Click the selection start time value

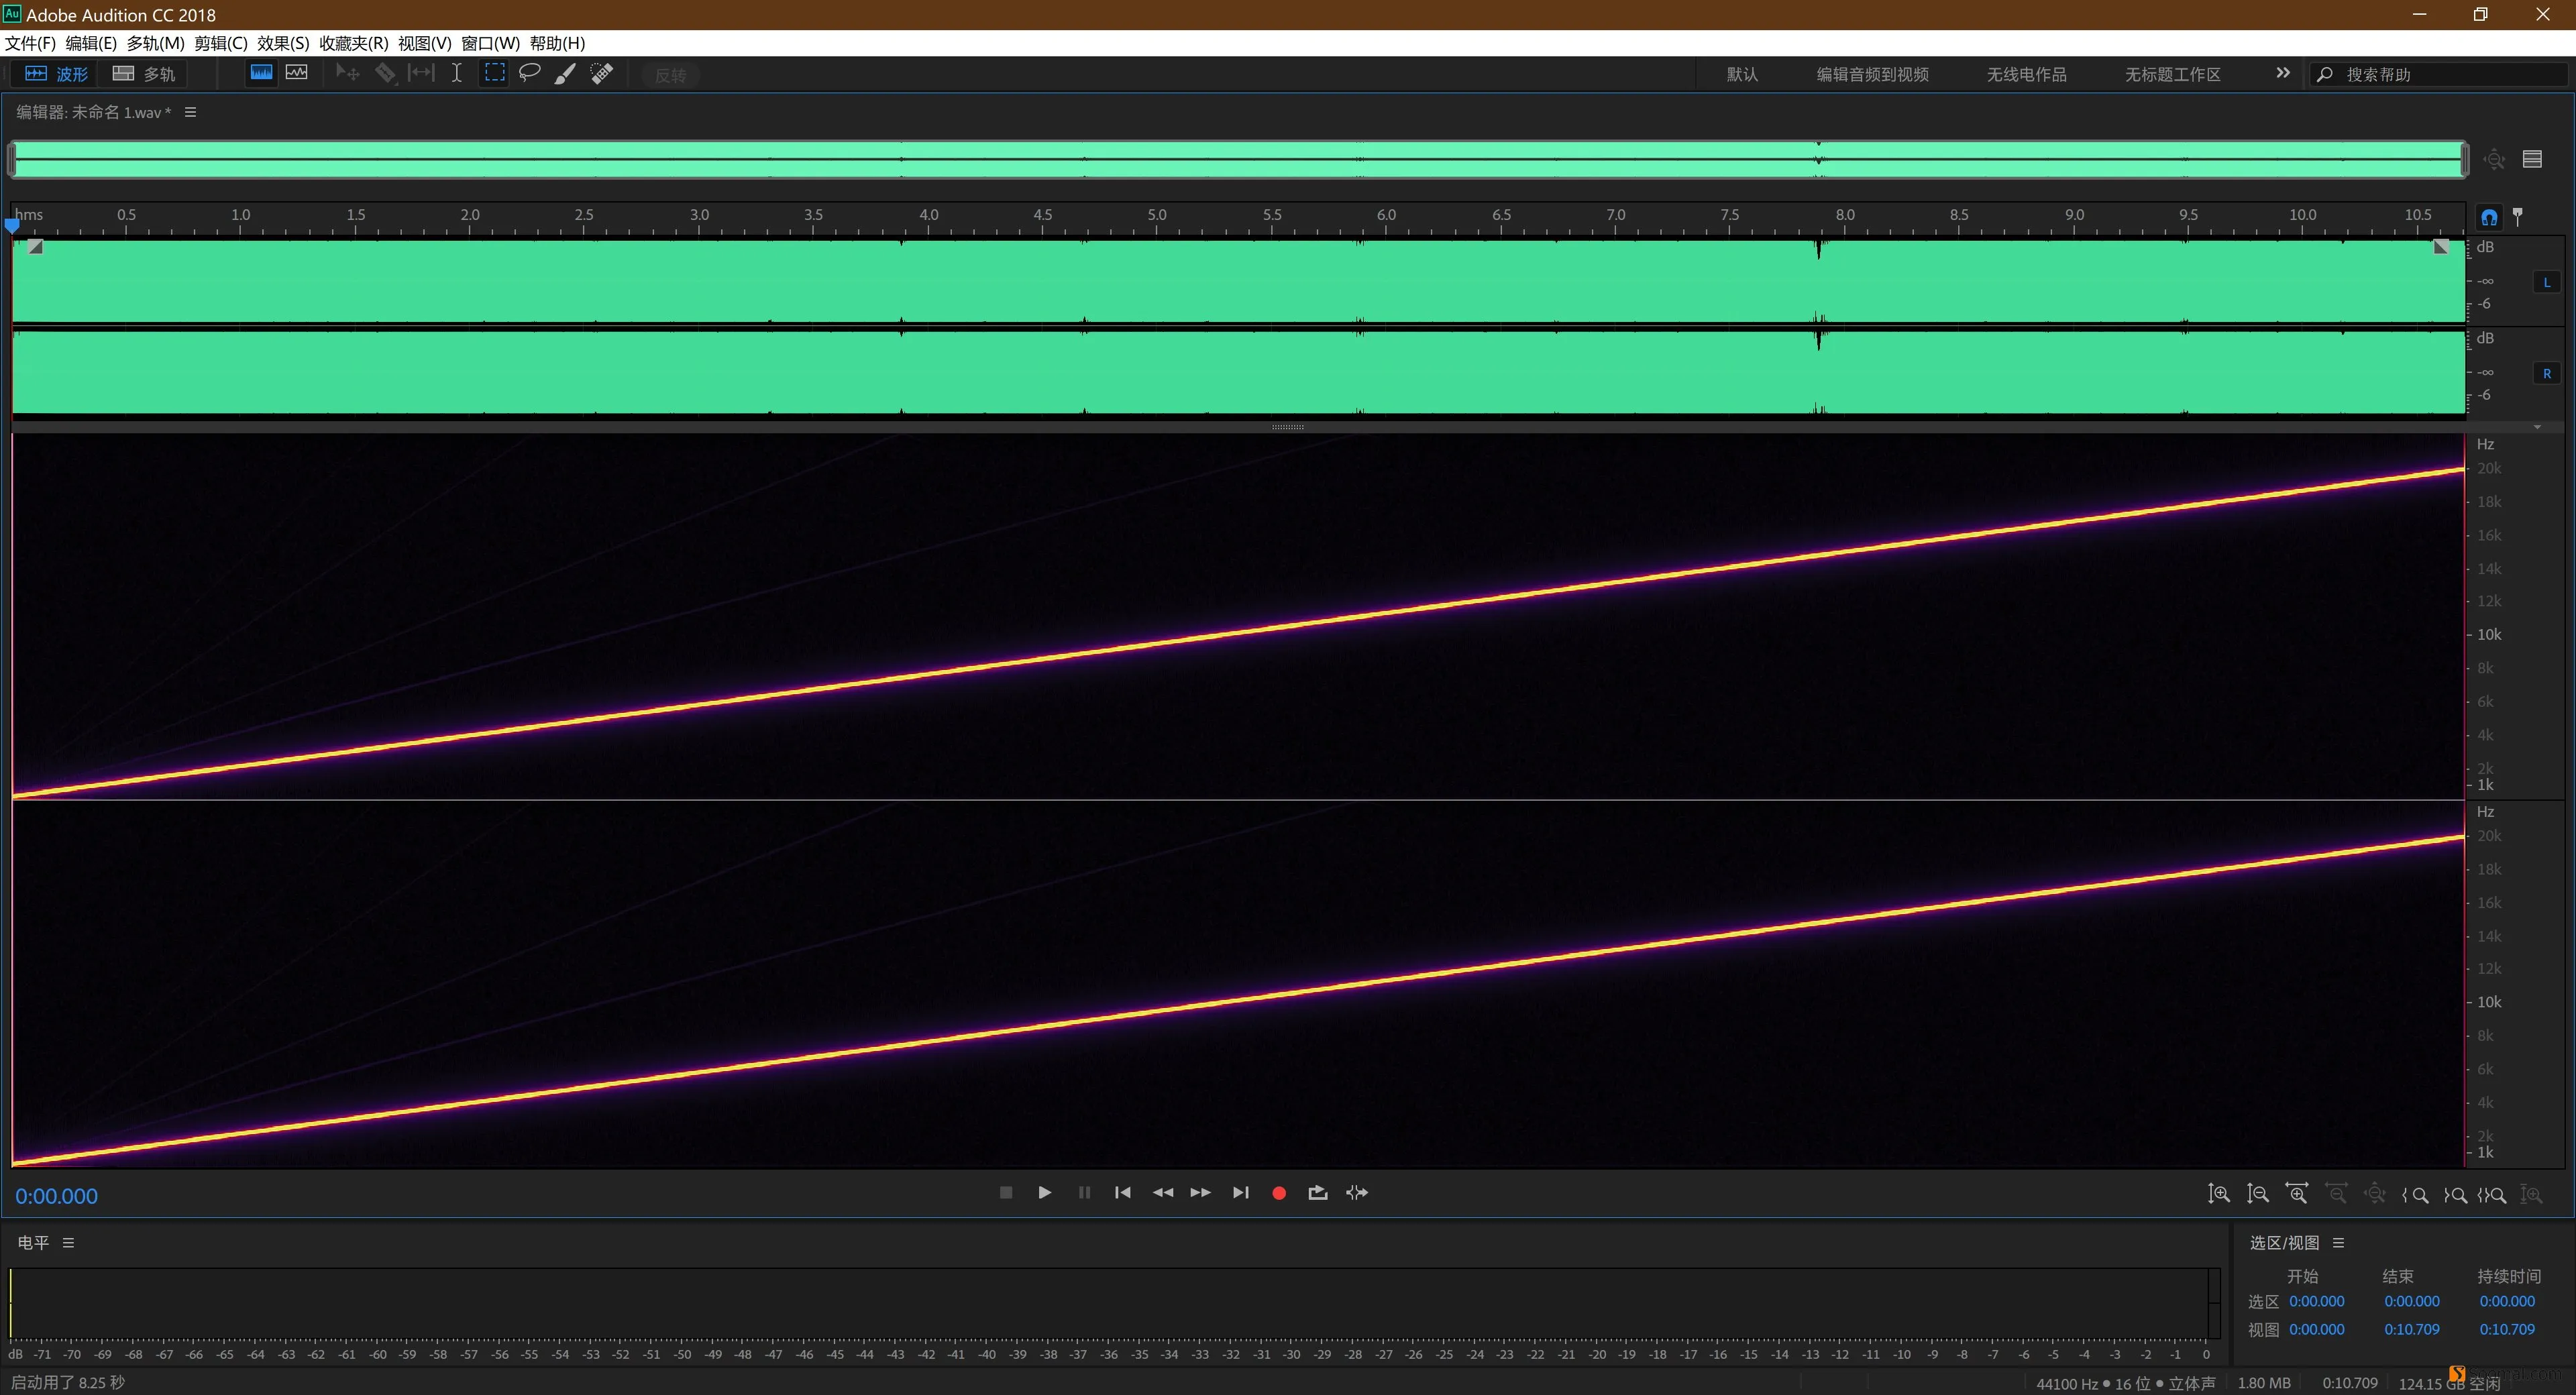click(x=2316, y=1301)
